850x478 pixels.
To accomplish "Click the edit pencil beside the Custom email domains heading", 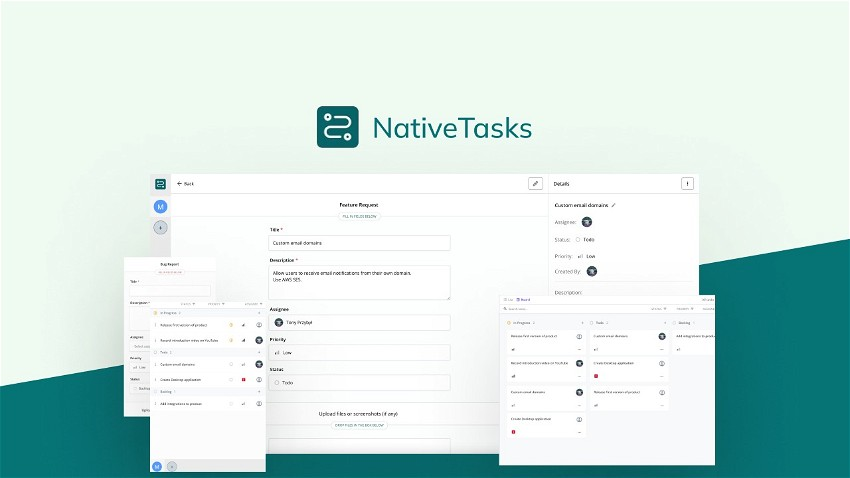I will (x=614, y=205).
